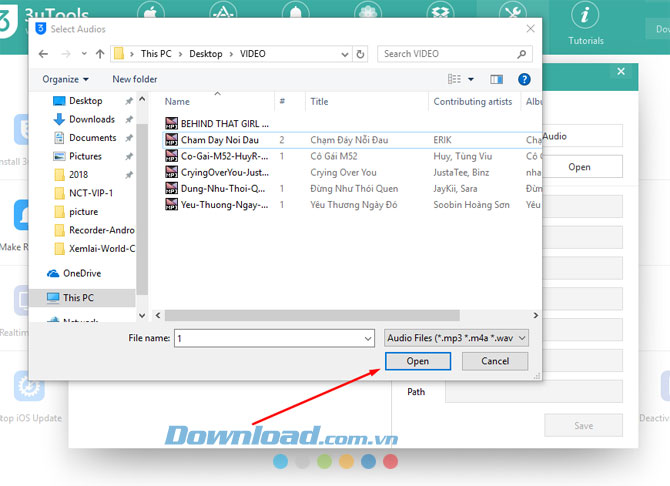This screenshot has height=486, width=670.
Task: Refresh the VIDEO folder listing
Action: [360, 54]
